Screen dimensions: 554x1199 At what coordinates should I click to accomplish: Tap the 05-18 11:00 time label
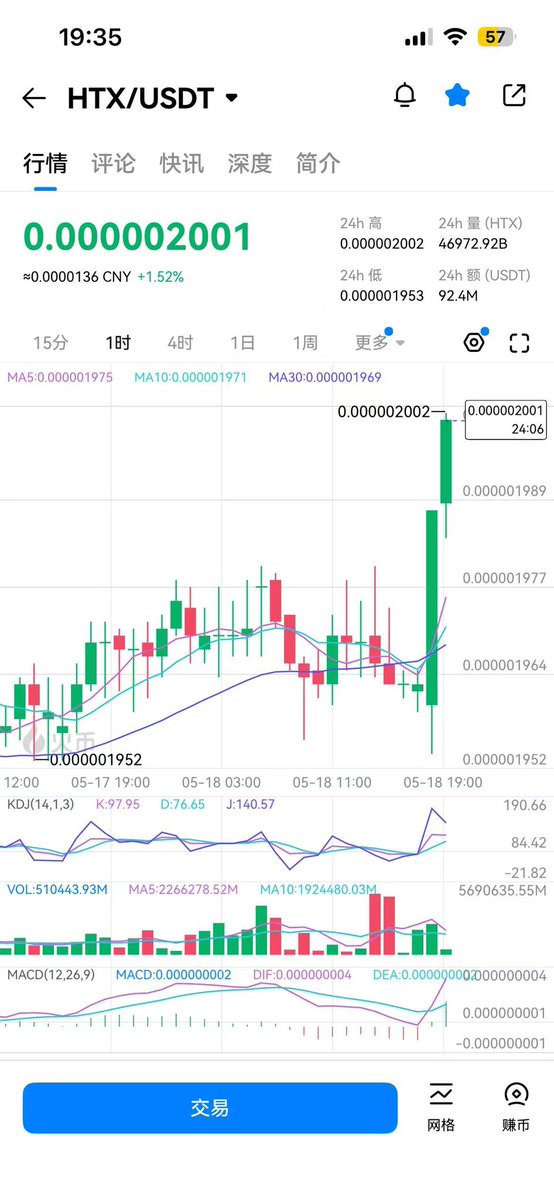point(332,783)
